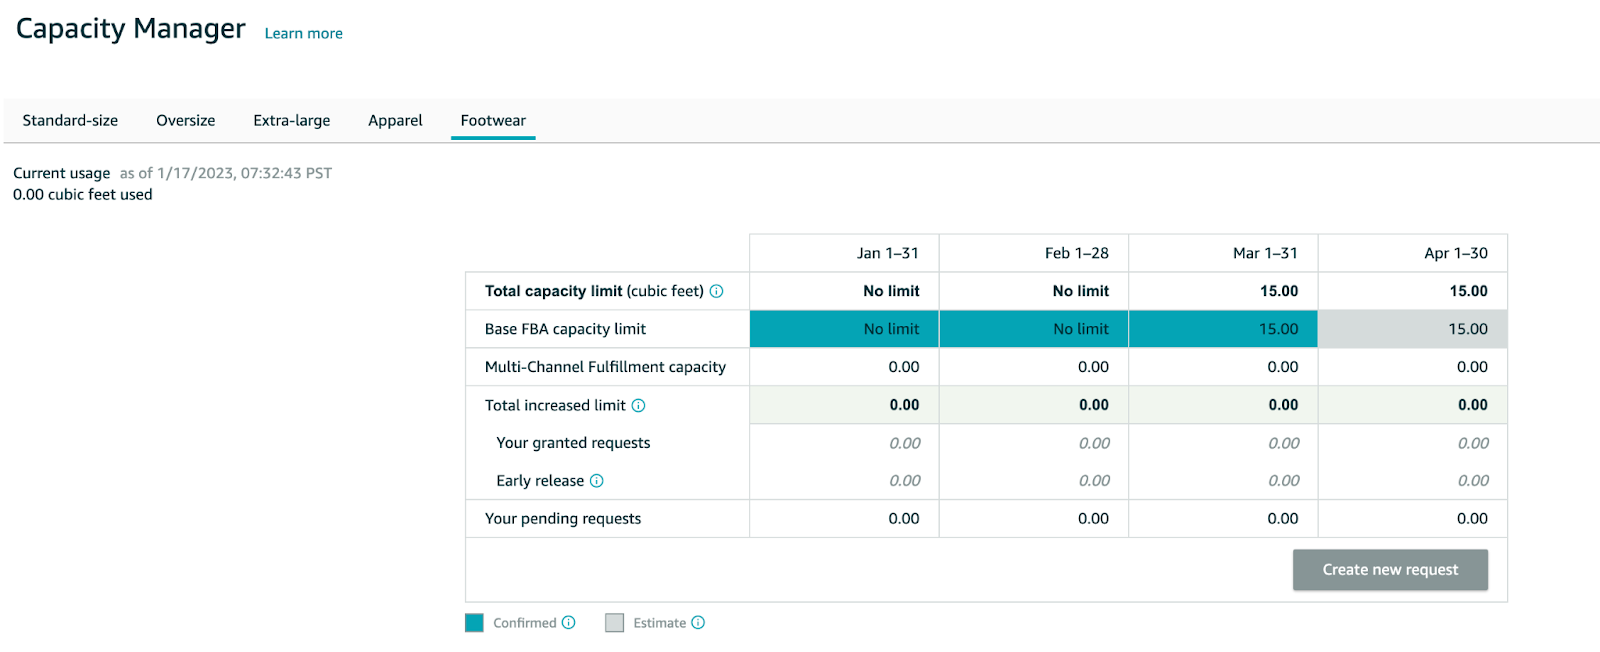This screenshot has height=652, width=1600.
Task: Click the 0.00 cubic feet used text
Action: [x=82, y=195]
